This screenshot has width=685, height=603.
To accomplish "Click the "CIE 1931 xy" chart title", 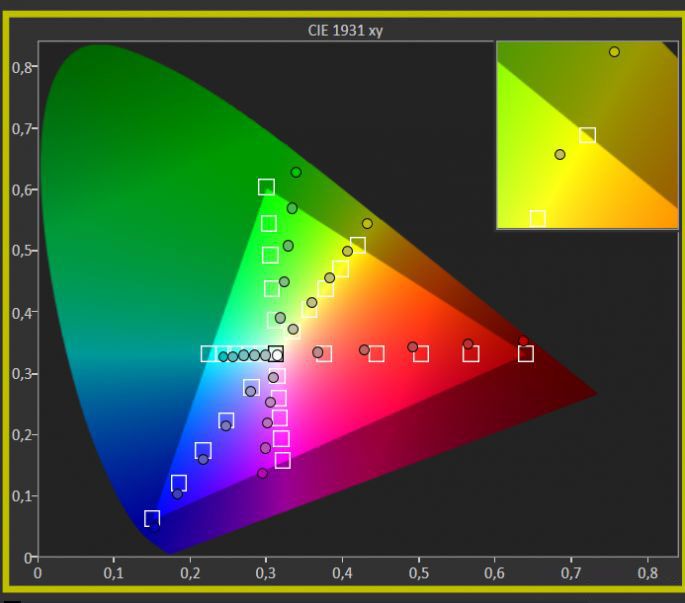I will pos(345,31).
